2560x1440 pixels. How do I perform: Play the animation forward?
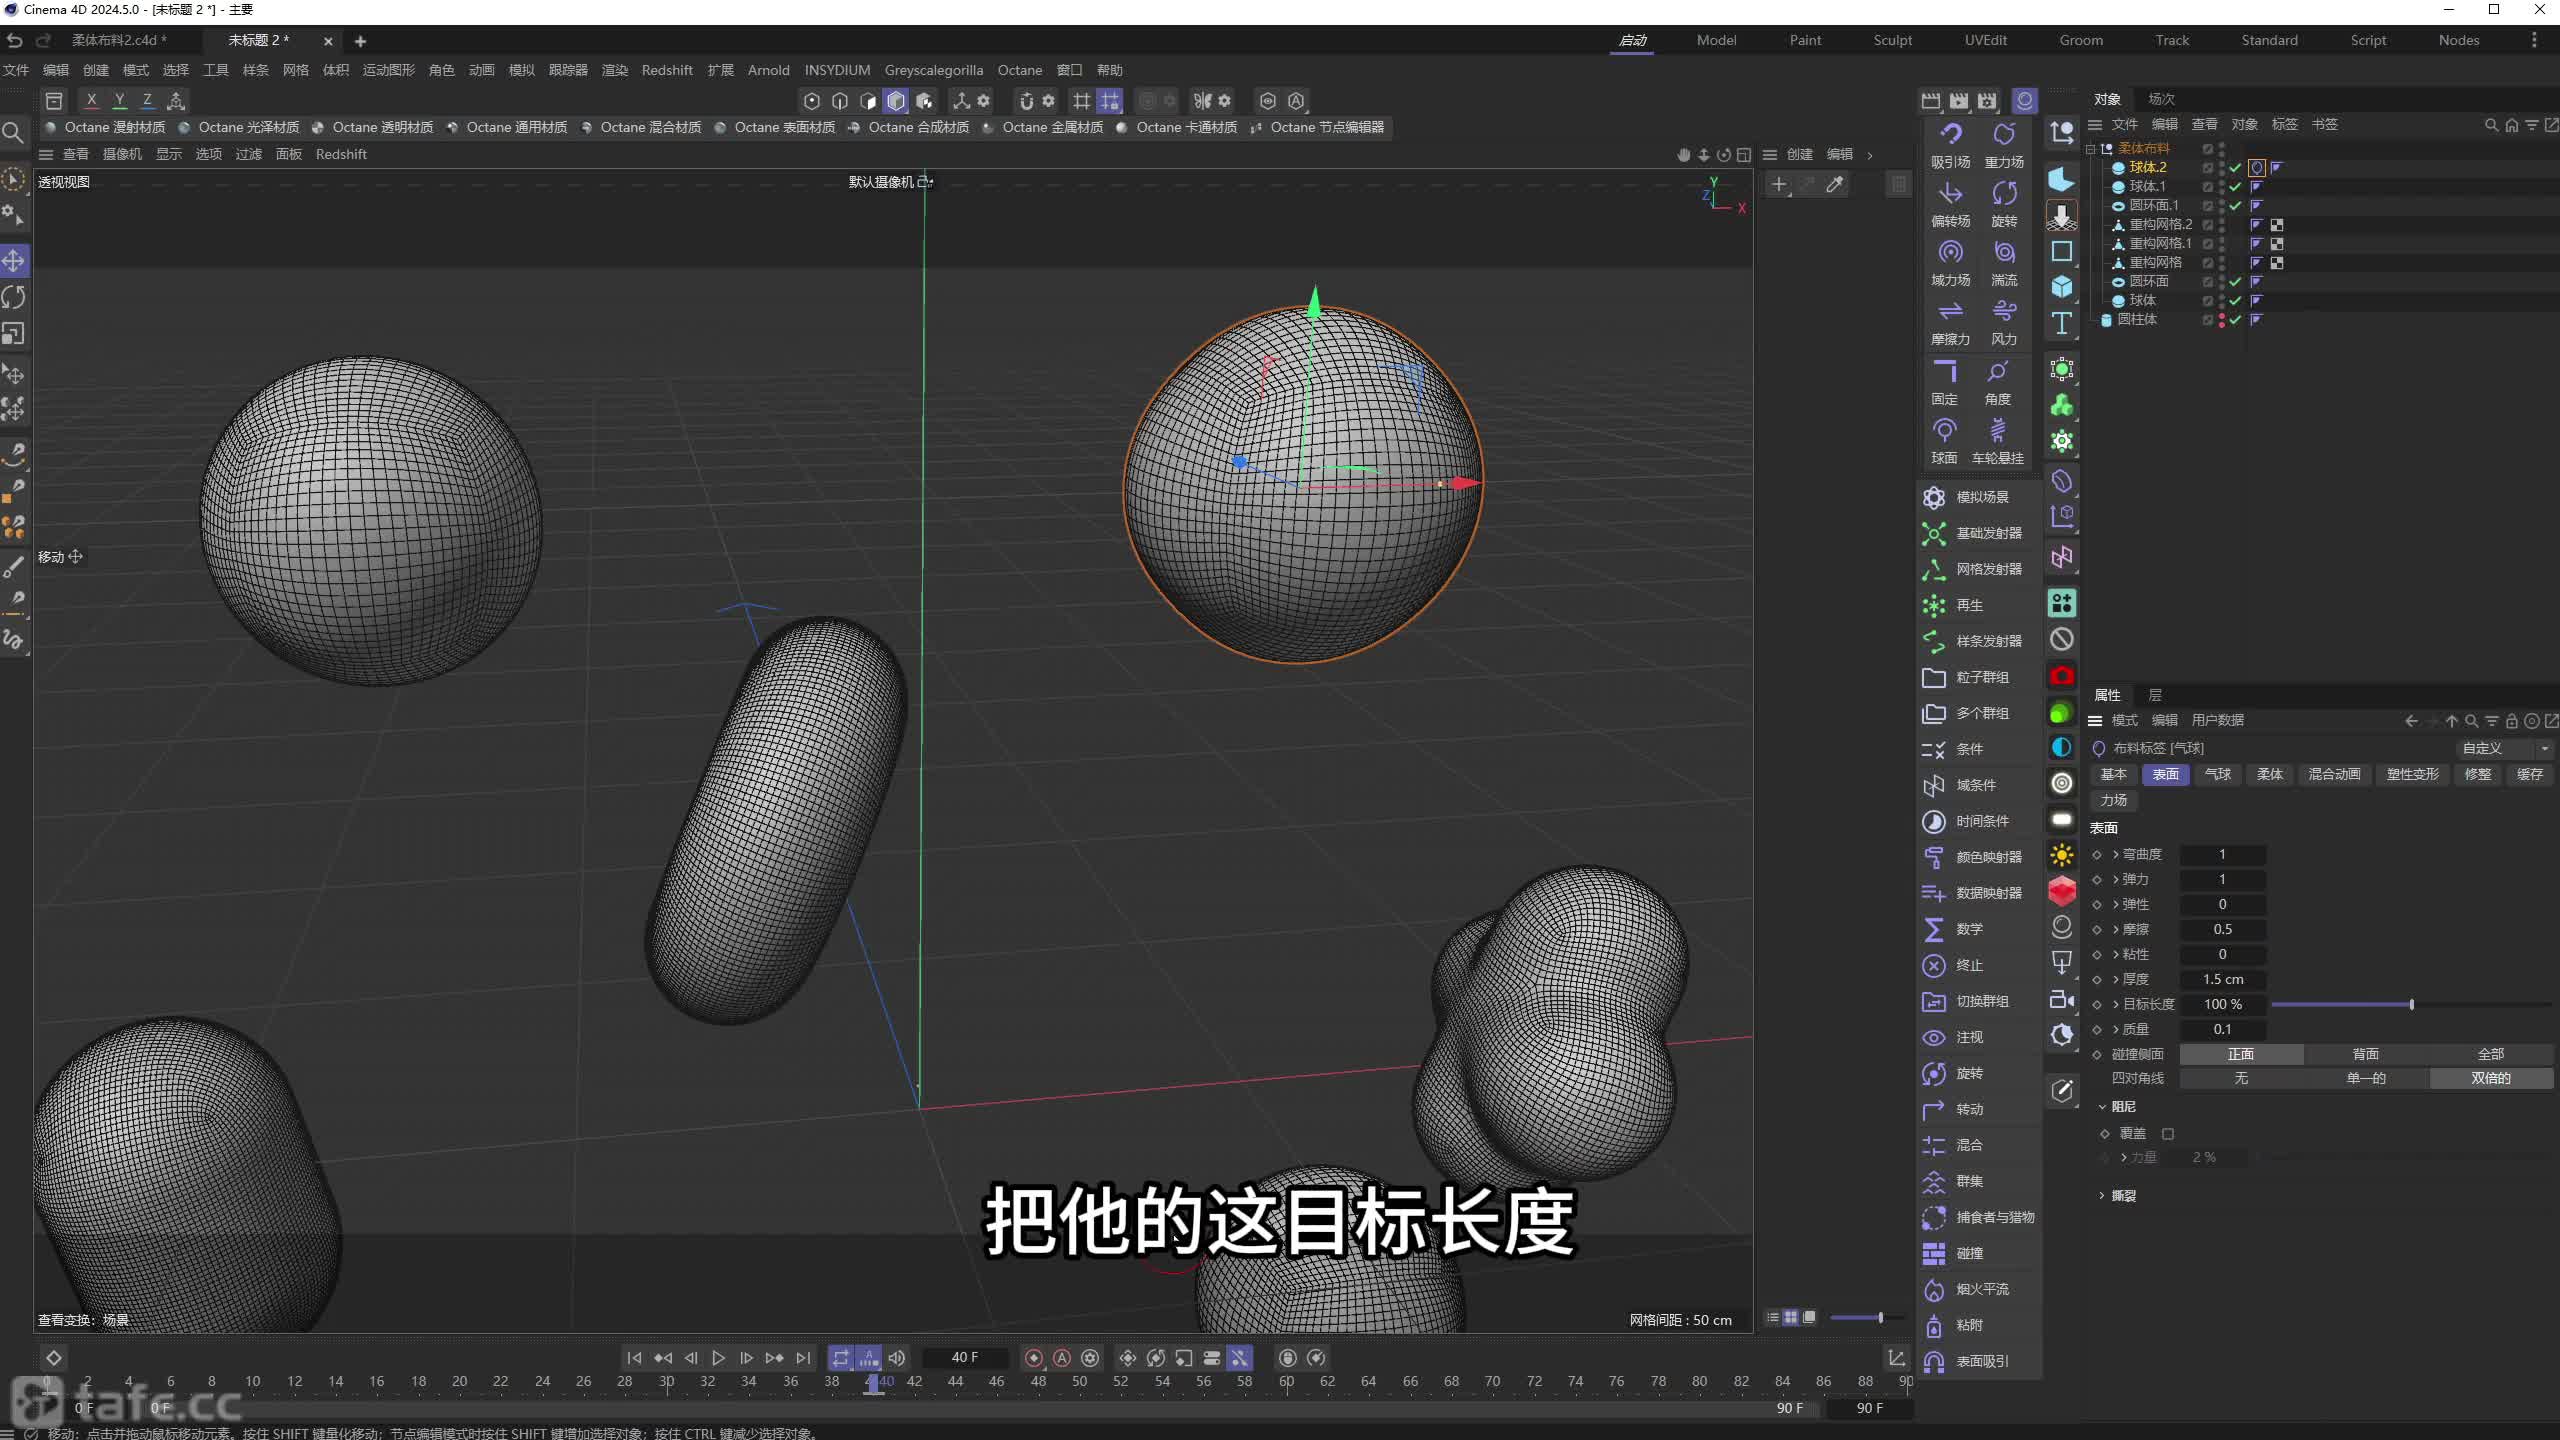pos(718,1358)
